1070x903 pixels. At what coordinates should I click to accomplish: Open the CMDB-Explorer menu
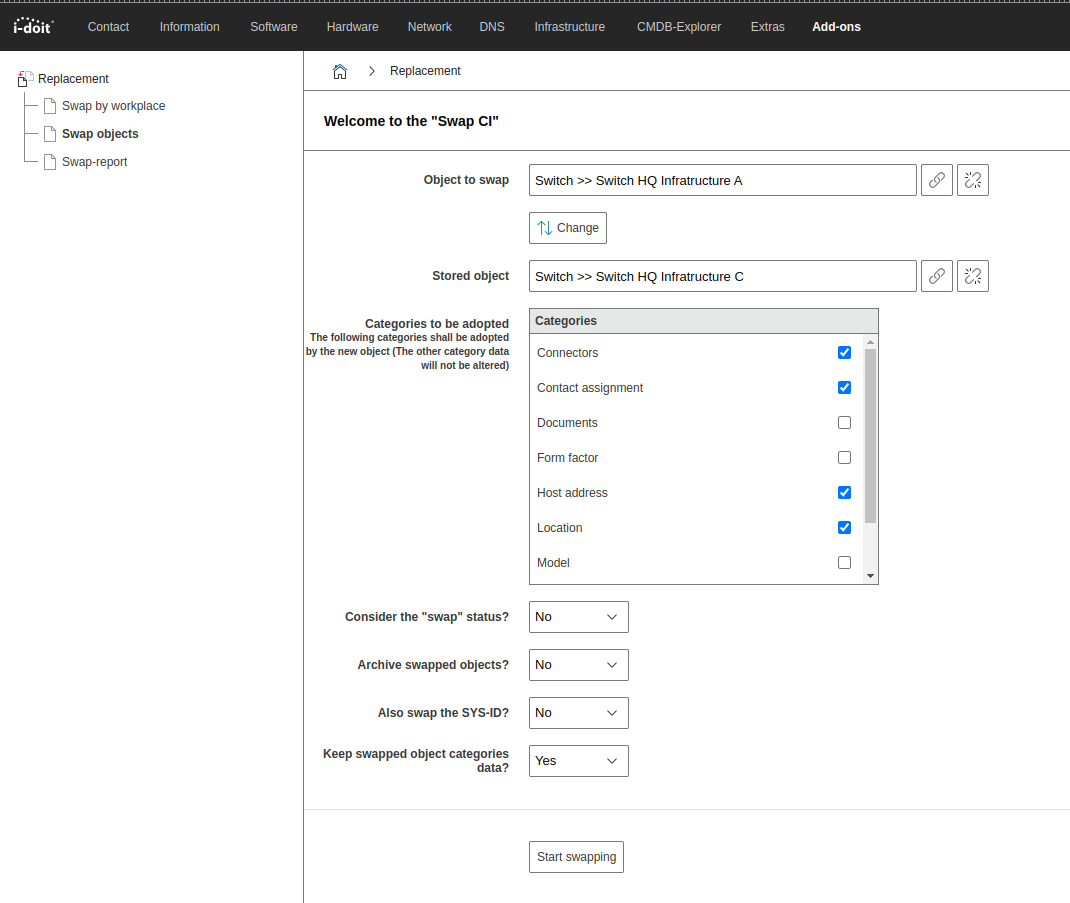click(x=678, y=27)
